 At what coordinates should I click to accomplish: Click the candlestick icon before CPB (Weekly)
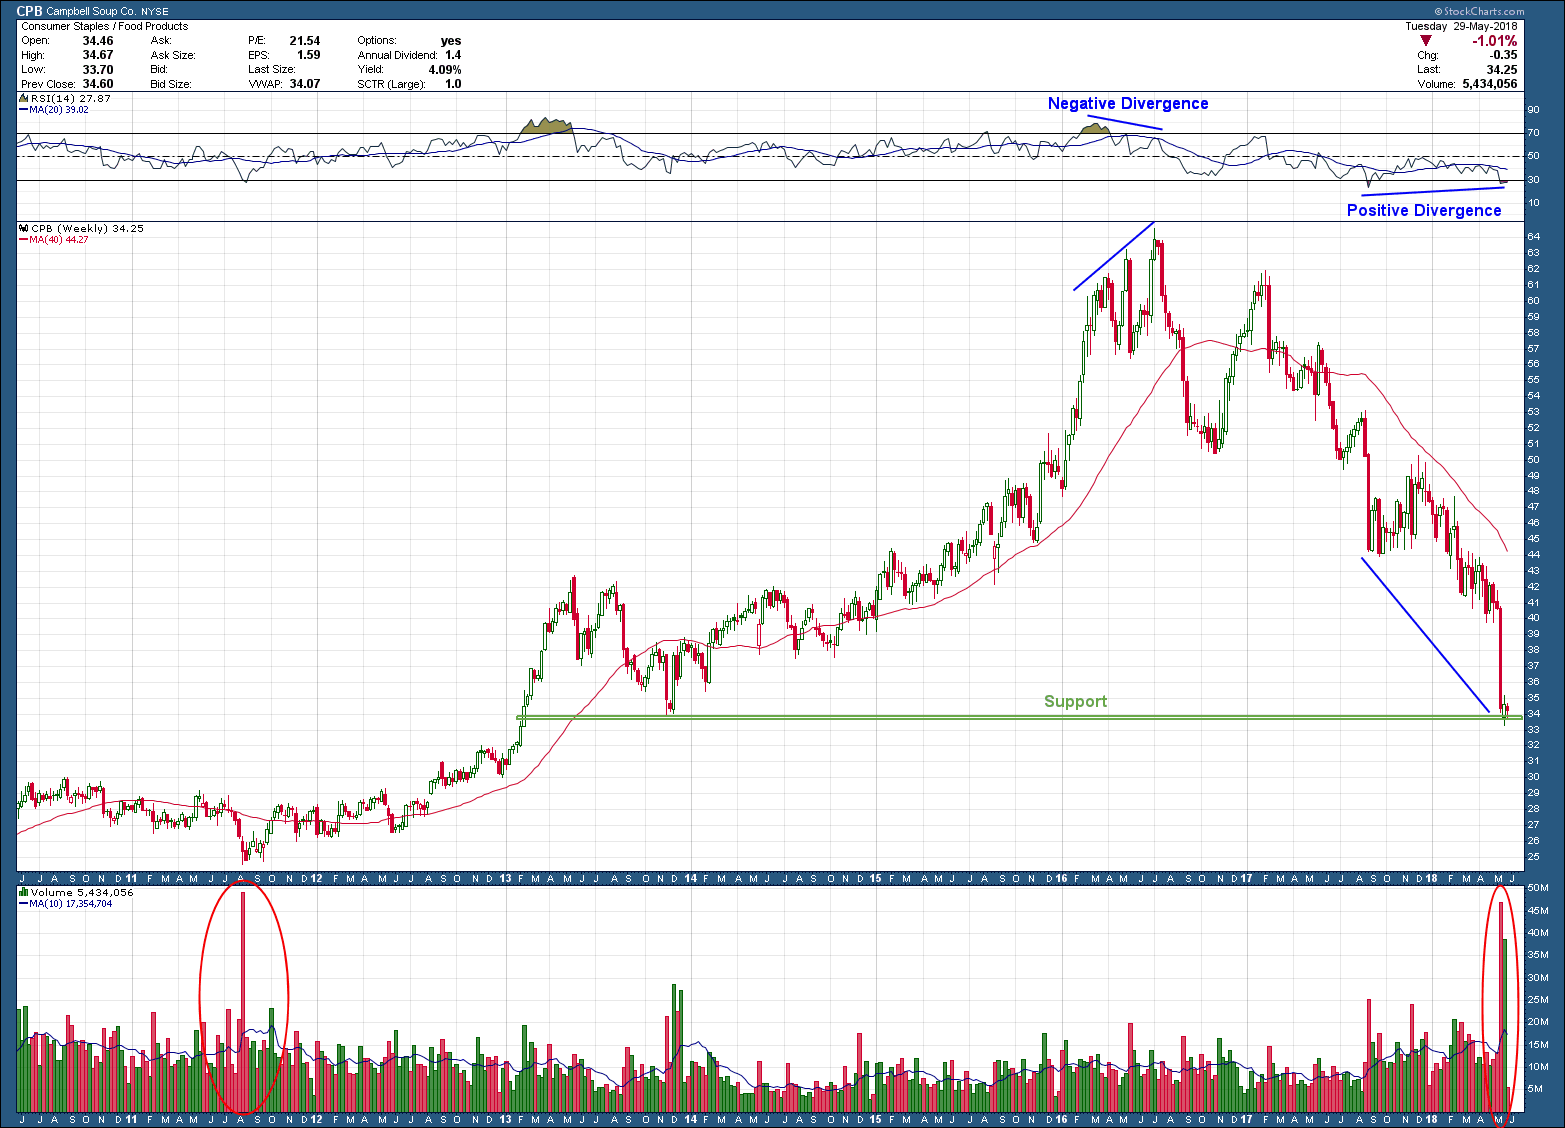click(x=24, y=229)
